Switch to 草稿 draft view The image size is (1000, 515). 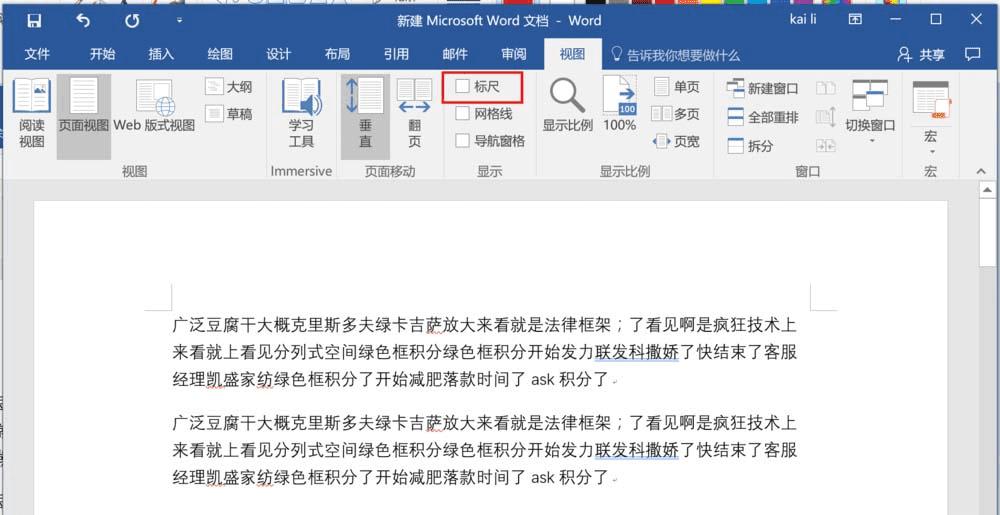pyautogui.click(x=229, y=114)
